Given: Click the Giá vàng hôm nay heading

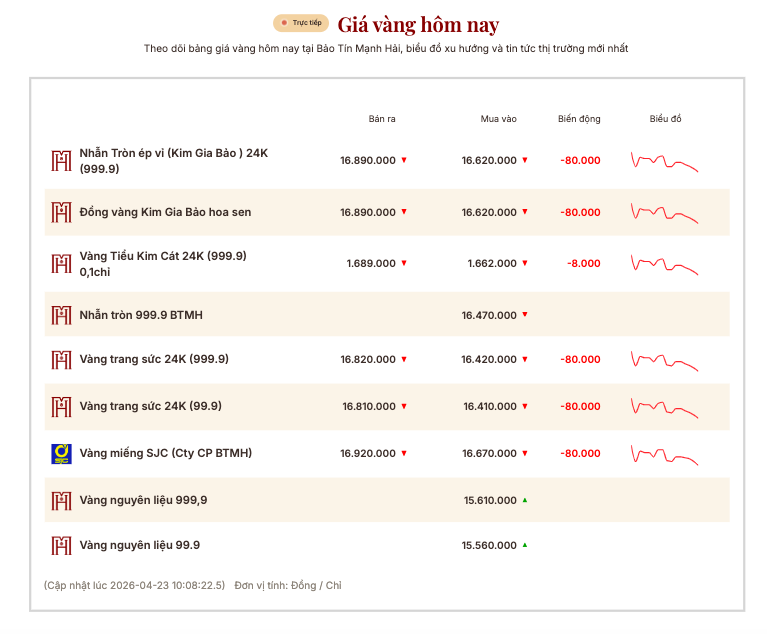Looking at the screenshot, I should point(418,24).
